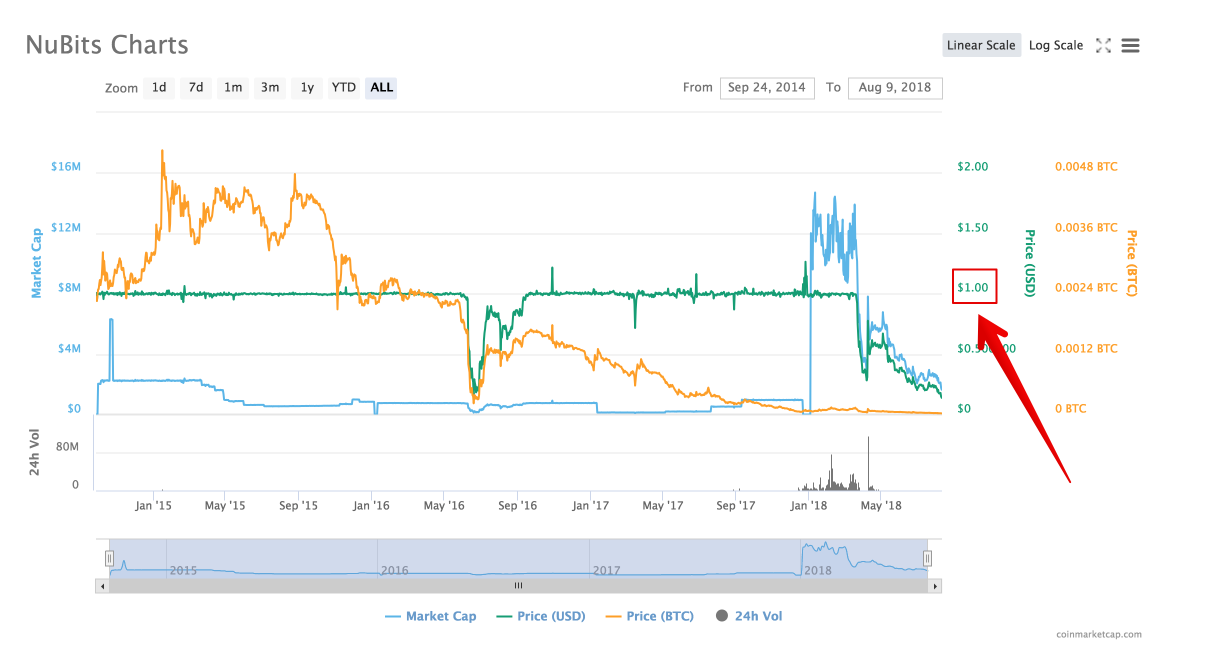Click the Market Cap axis title
The height and width of the screenshot is (655, 1205).
pyautogui.click(x=37, y=264)
